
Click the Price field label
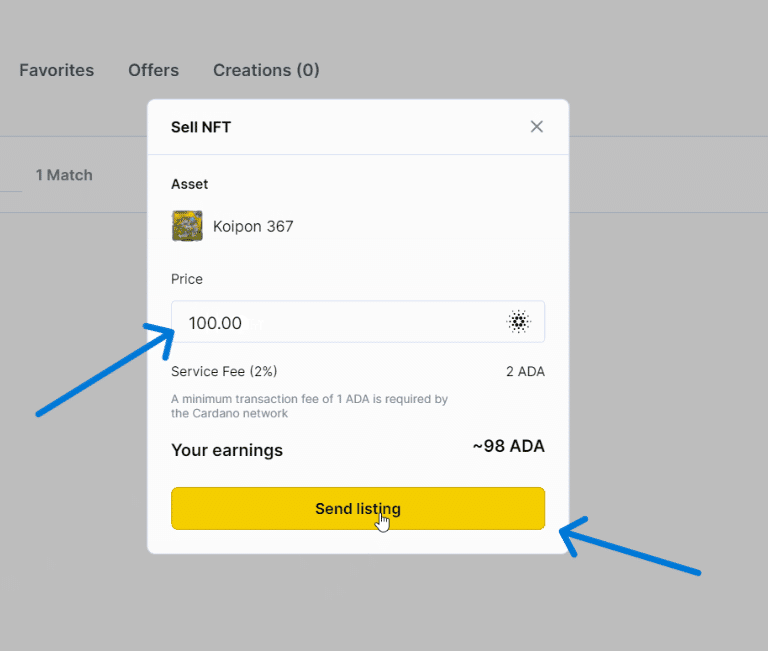point(187,279)
